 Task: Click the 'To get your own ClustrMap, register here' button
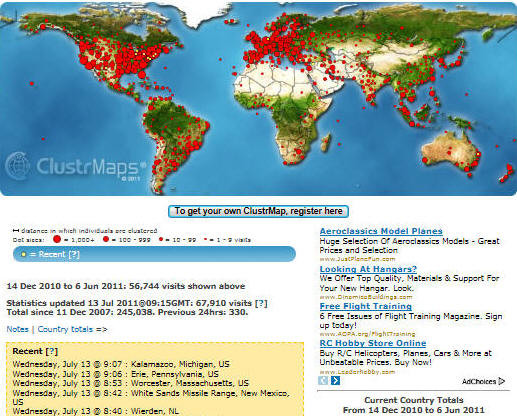[x=258, y=211]
